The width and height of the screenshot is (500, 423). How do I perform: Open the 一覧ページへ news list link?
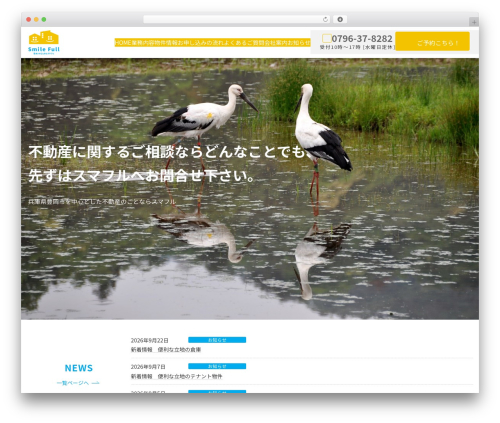(x=78, y=383)
